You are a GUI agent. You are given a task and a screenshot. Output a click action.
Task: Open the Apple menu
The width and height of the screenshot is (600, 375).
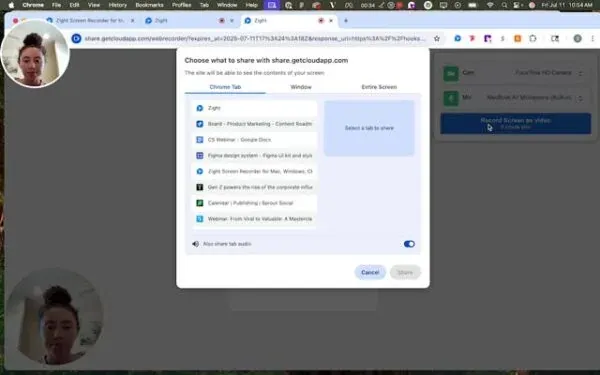pyautogui.click(x=11, y=5)
